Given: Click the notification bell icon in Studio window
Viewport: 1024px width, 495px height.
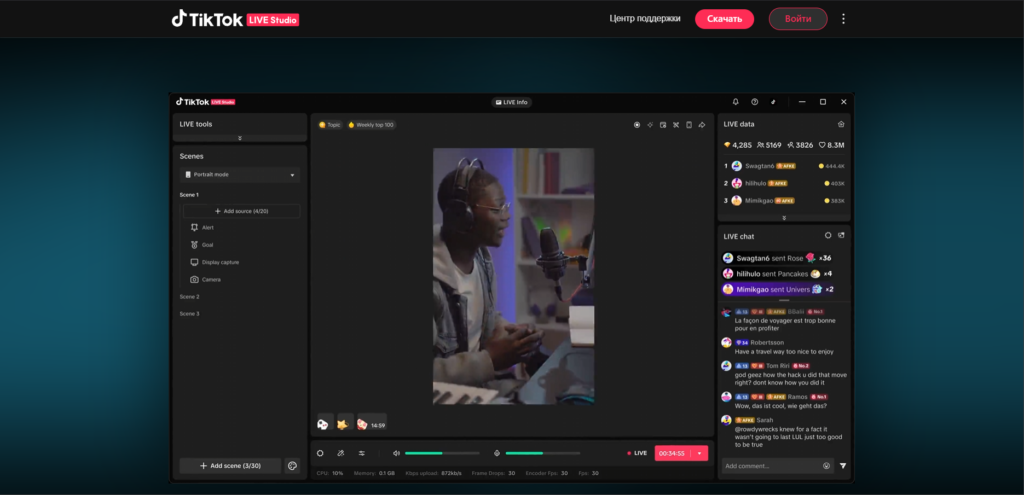Looking at the screenshot, I should click(735, 102).
